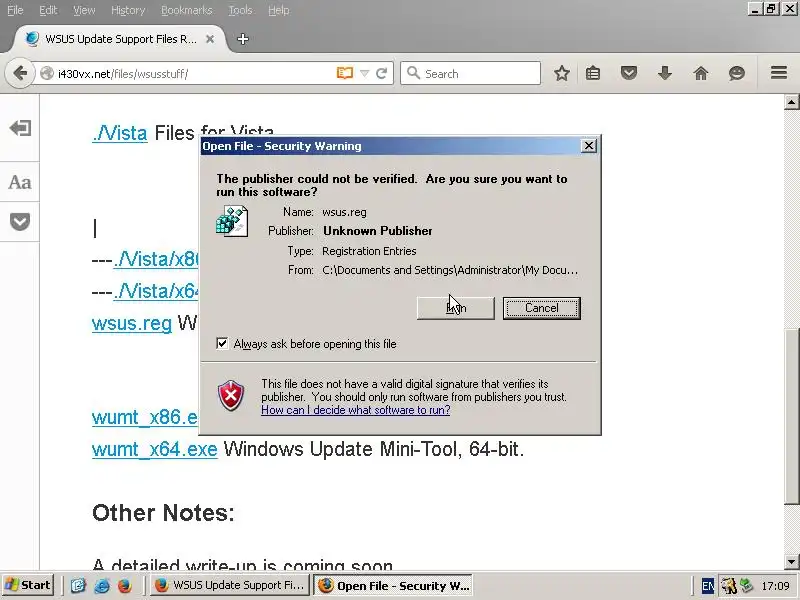
Task: Close reader view using sidebar arrow icon
Action: click(x=20, y=128)
